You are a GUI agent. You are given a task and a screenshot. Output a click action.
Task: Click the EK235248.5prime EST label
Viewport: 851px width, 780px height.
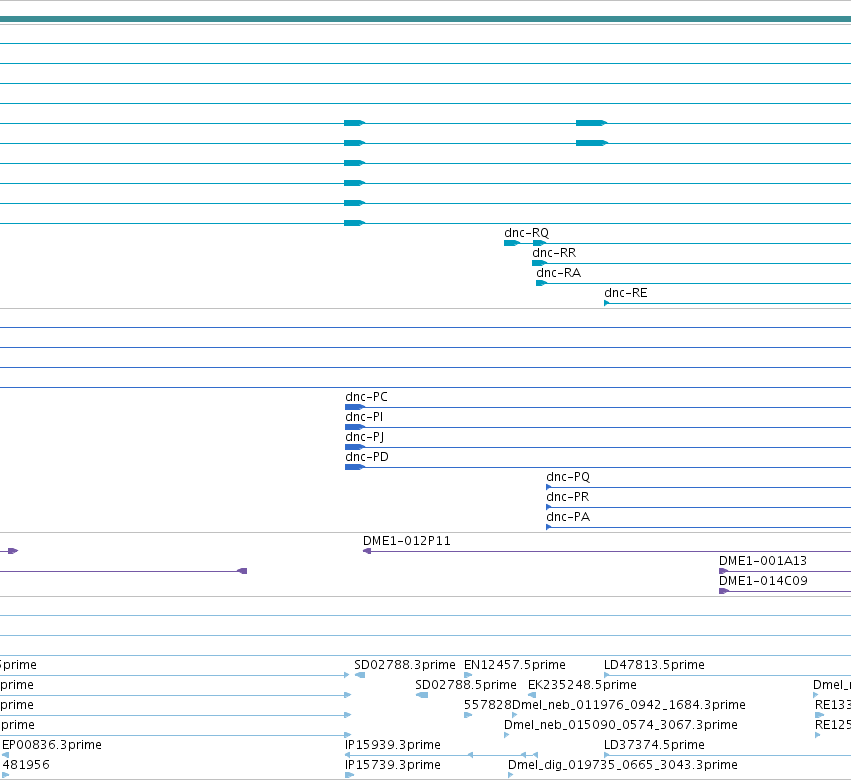(x=582, y=686)
